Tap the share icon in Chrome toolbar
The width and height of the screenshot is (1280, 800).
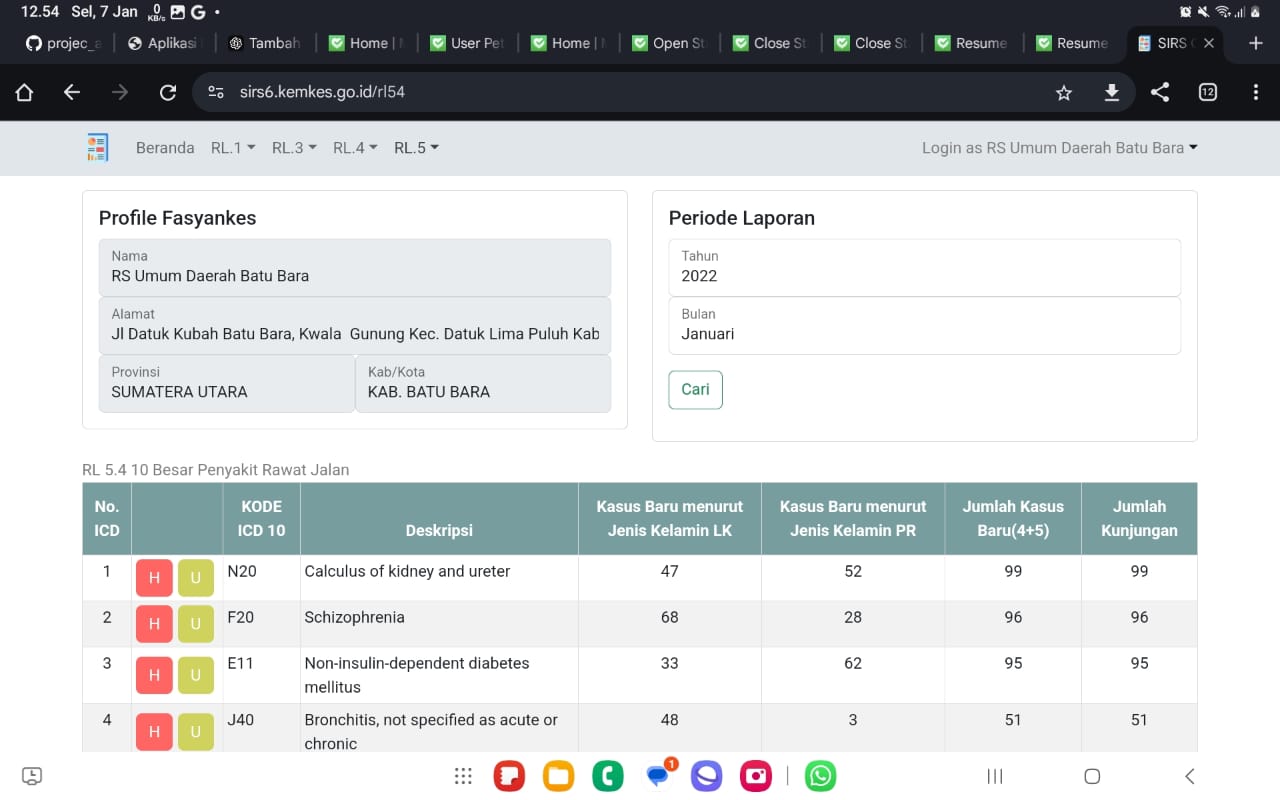click(1159, 92)
